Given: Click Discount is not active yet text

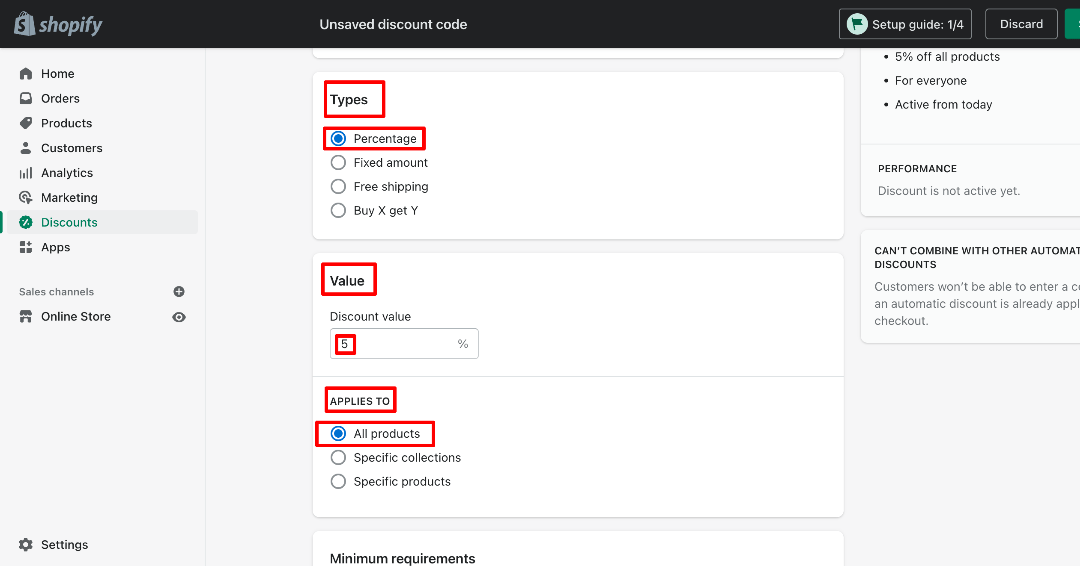Looking at the screenshot, I should 949,191.
